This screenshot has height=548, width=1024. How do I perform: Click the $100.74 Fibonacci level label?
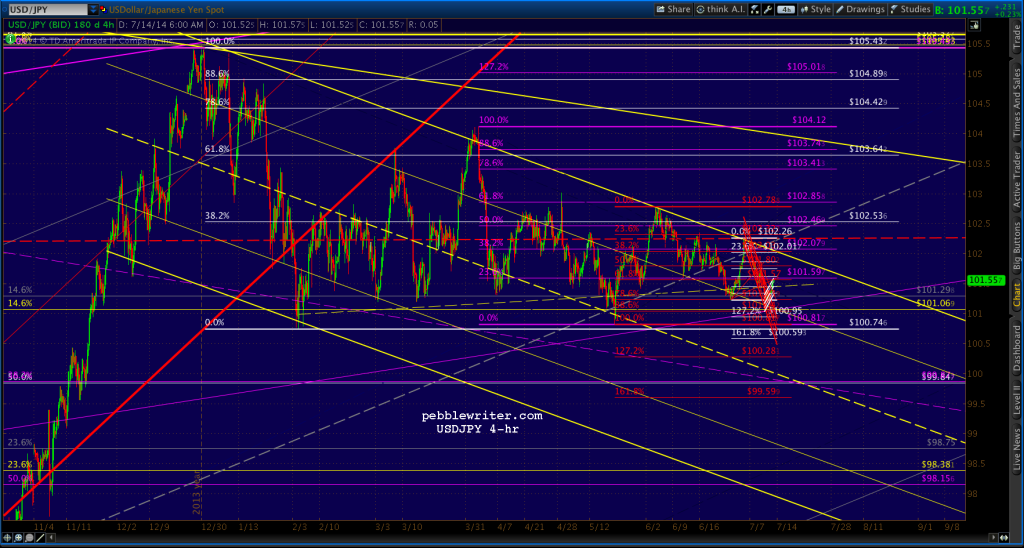[869, 323]
